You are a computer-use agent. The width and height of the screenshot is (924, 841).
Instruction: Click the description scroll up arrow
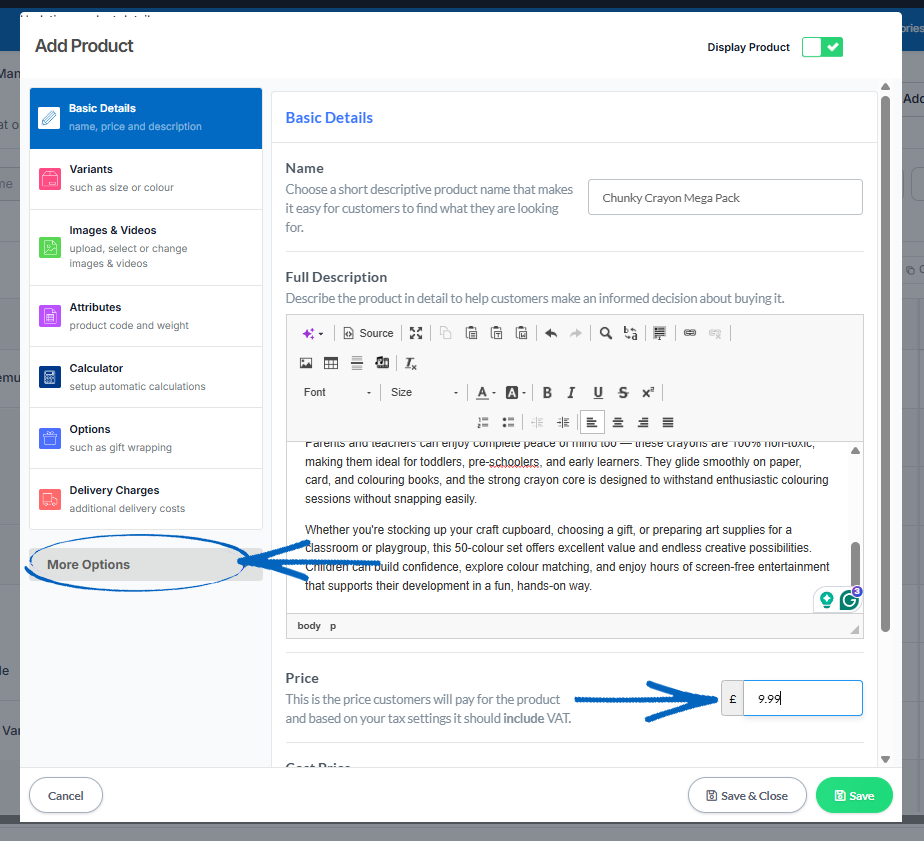click(x=855, y=450)
